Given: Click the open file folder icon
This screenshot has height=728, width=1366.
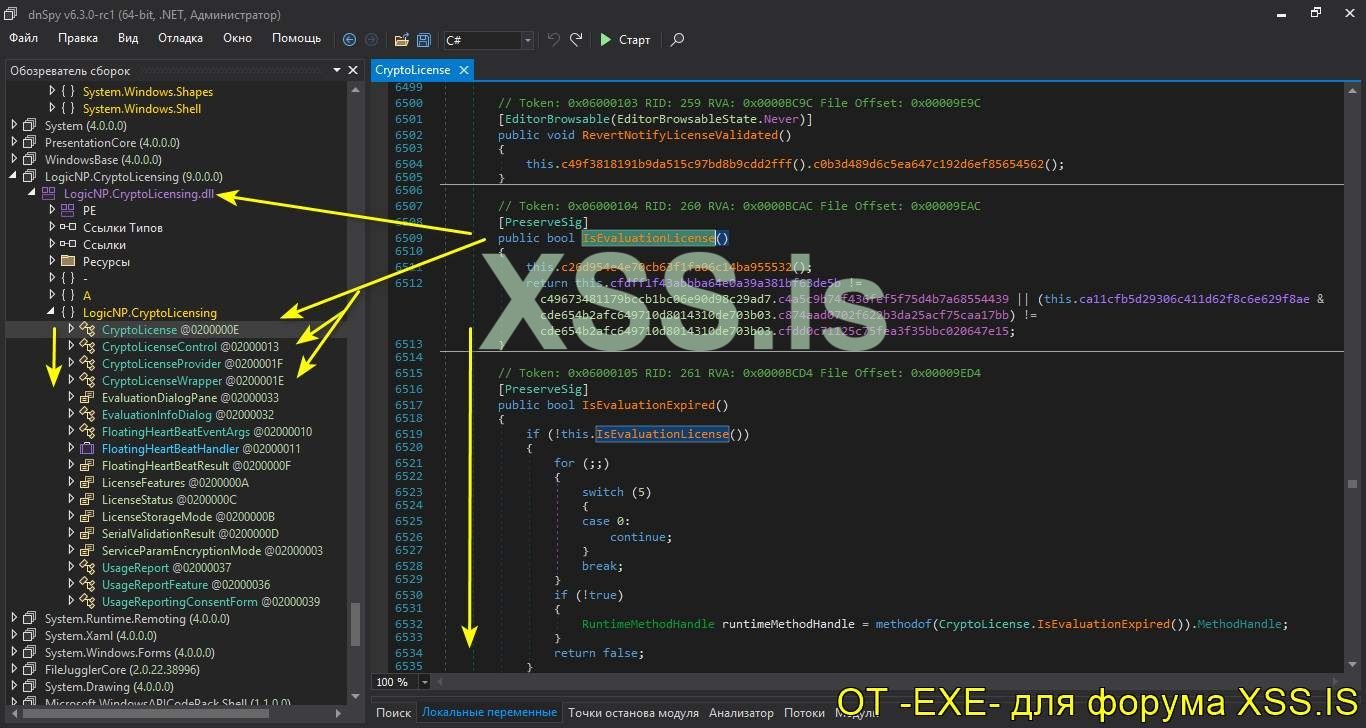Looking at the screenshot, I should click(401, 40).
